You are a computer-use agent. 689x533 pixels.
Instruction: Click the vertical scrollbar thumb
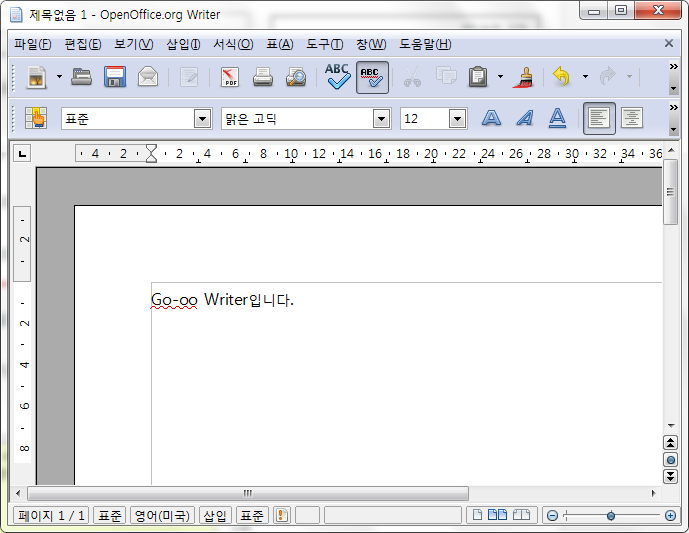[x=670, y=192]
